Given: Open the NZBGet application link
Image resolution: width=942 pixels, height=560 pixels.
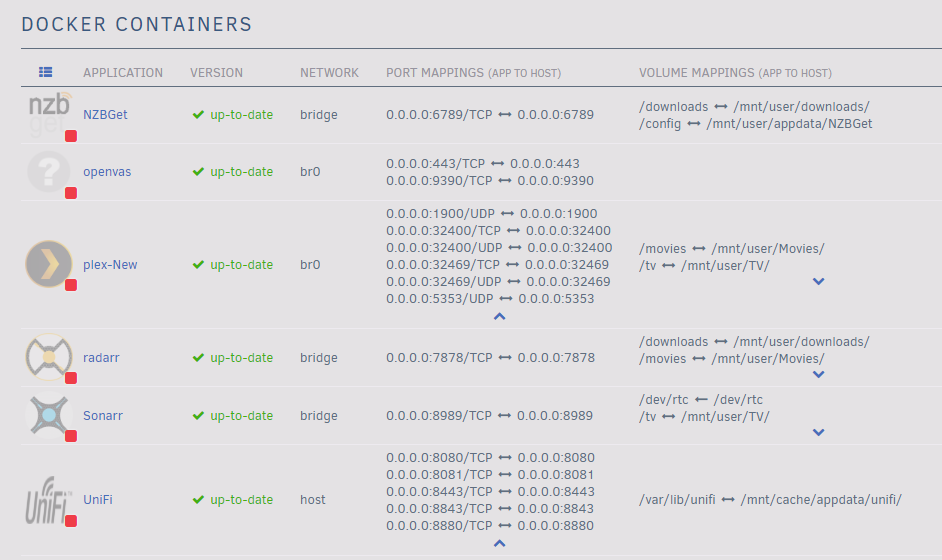Looking at the screenshot, I should [105, 114].
